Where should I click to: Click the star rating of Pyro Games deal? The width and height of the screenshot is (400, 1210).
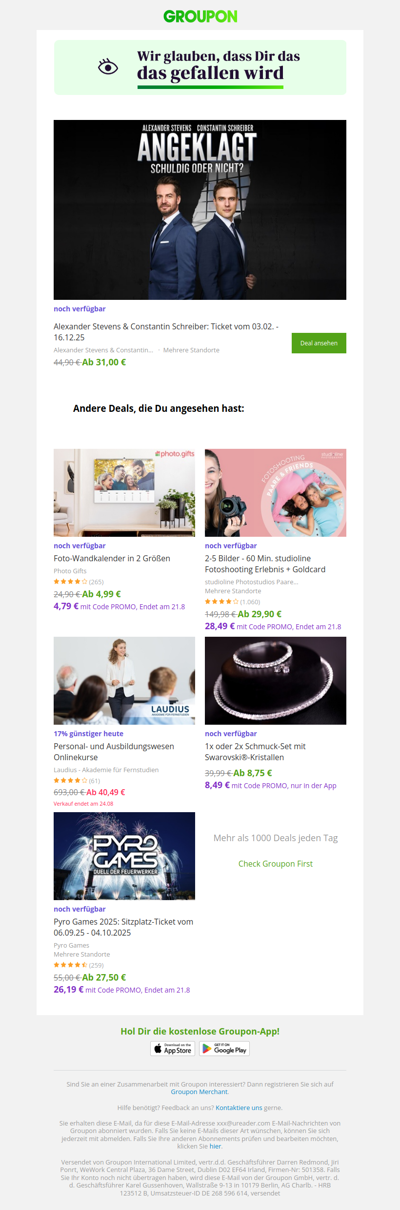pos(70,965)
